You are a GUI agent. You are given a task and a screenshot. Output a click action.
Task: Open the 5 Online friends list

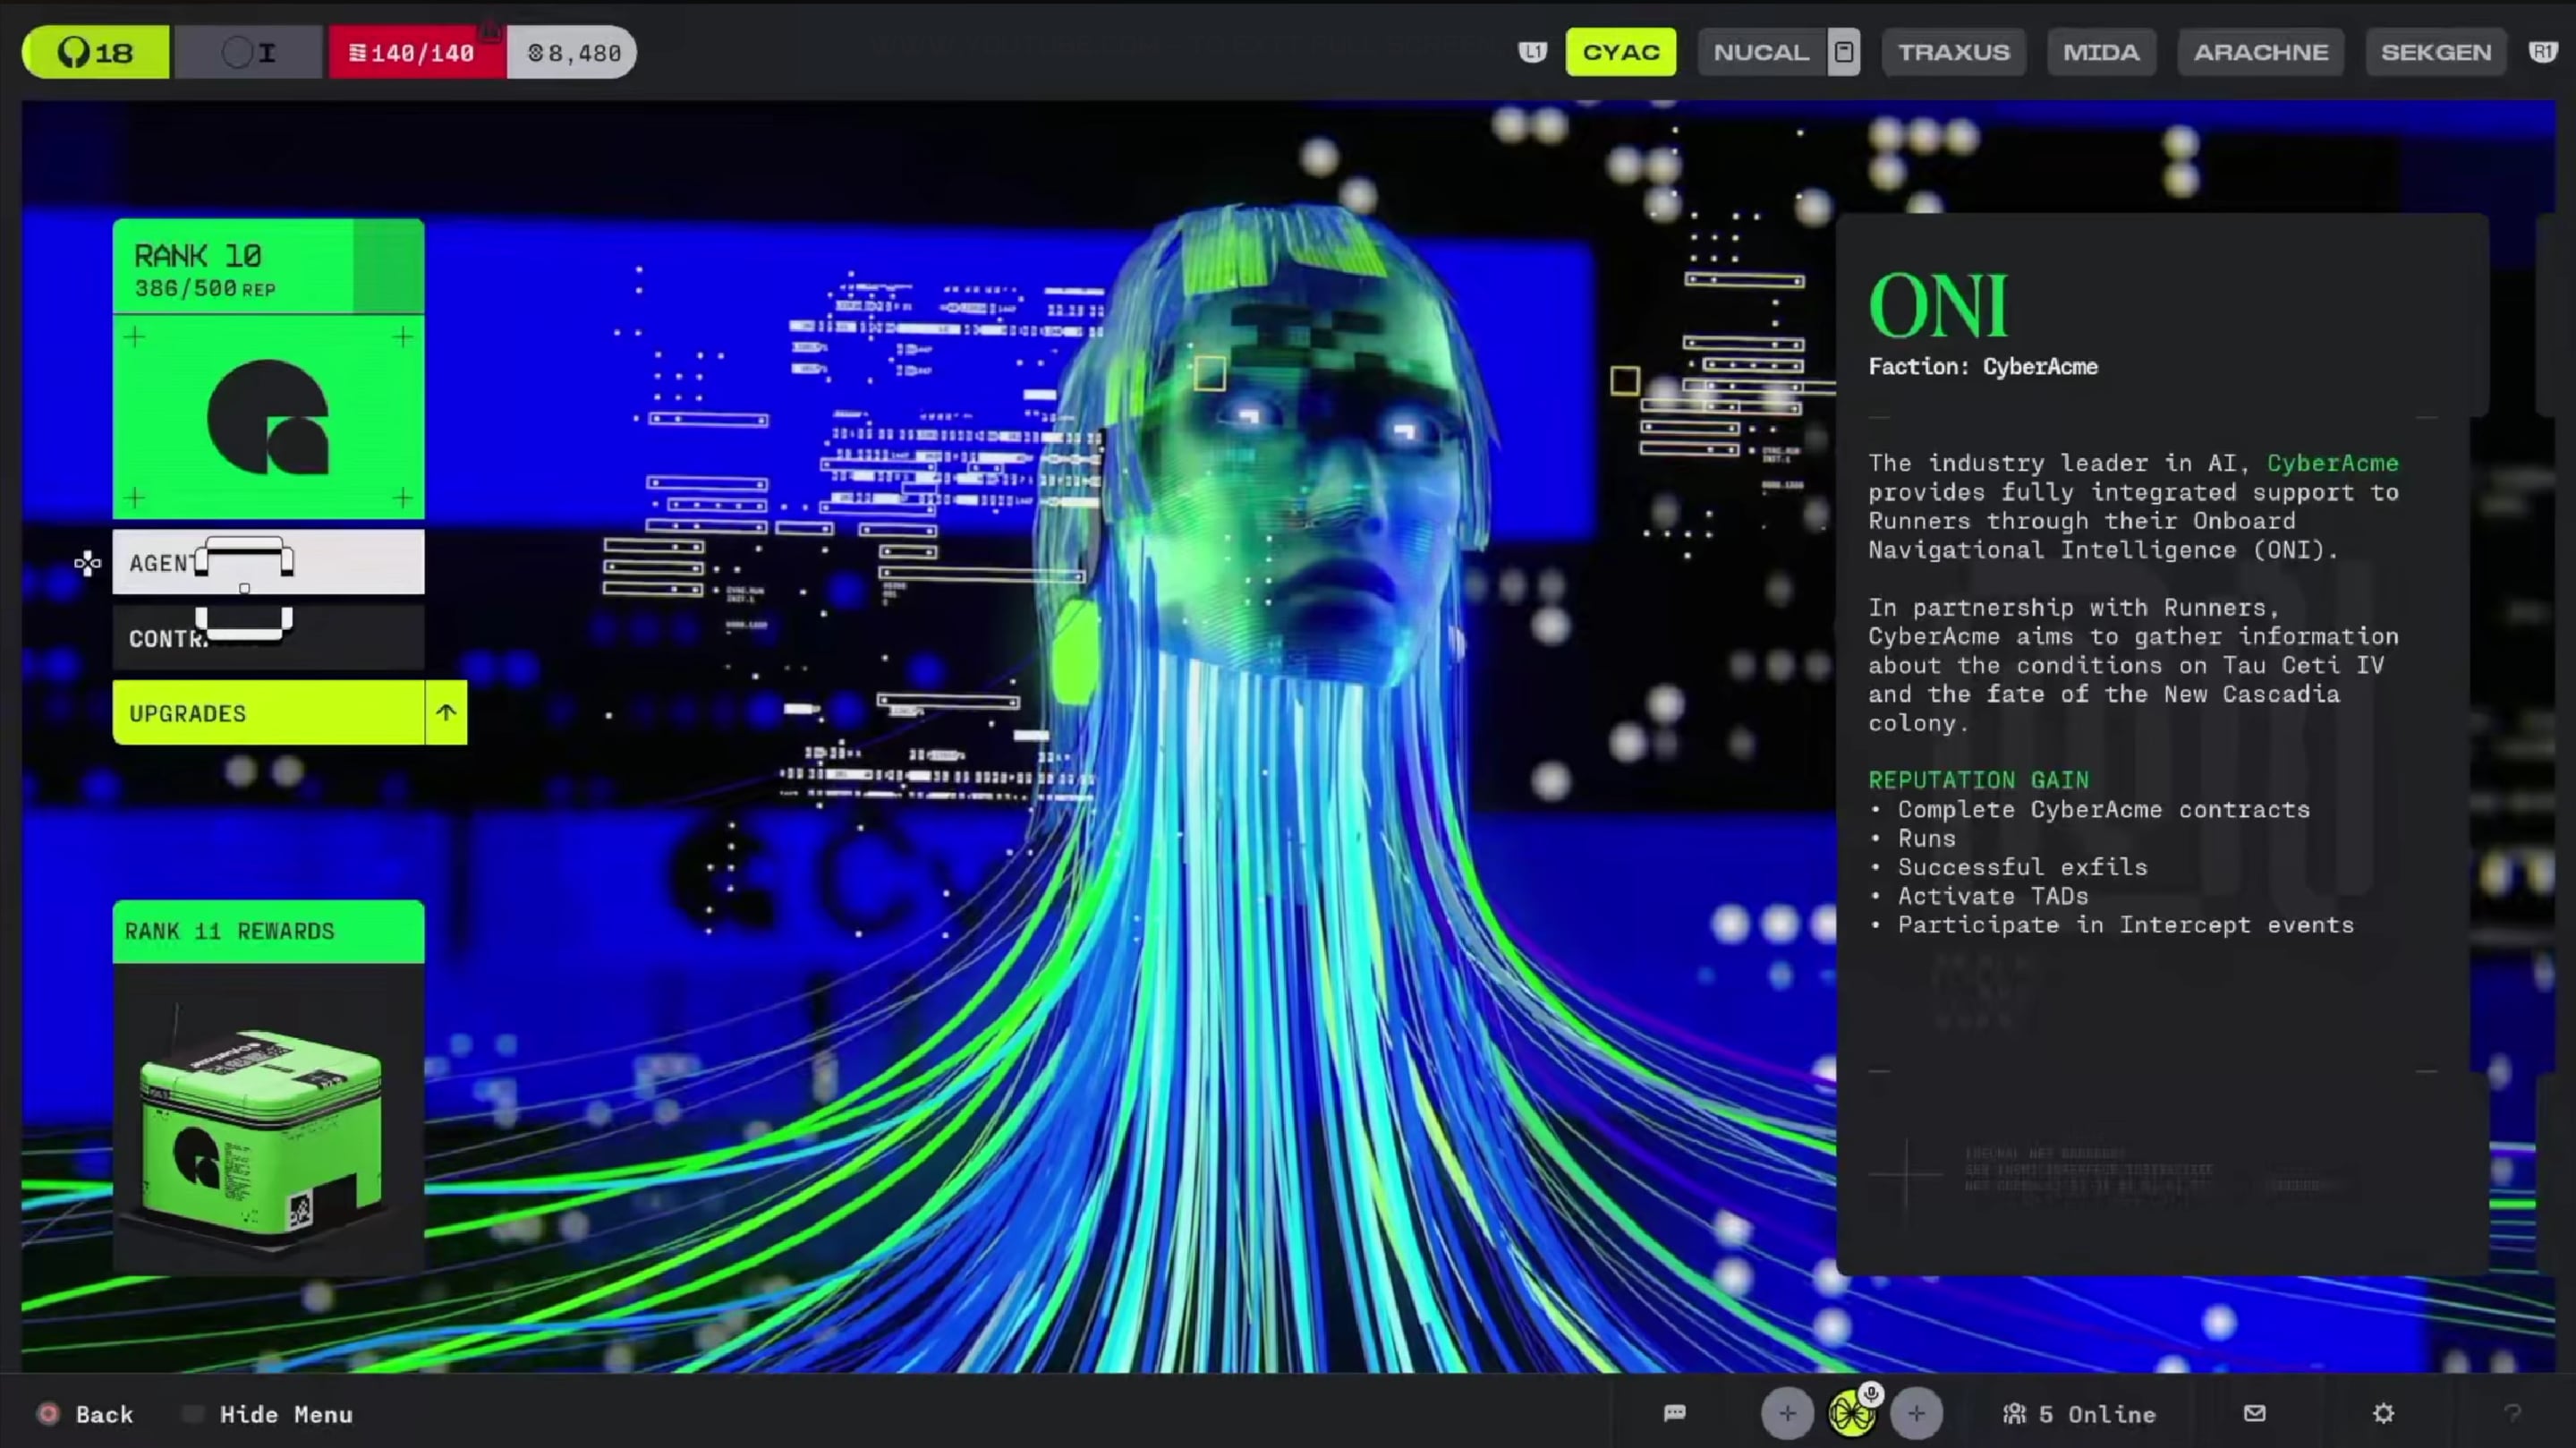[x=2080, y=1414]
